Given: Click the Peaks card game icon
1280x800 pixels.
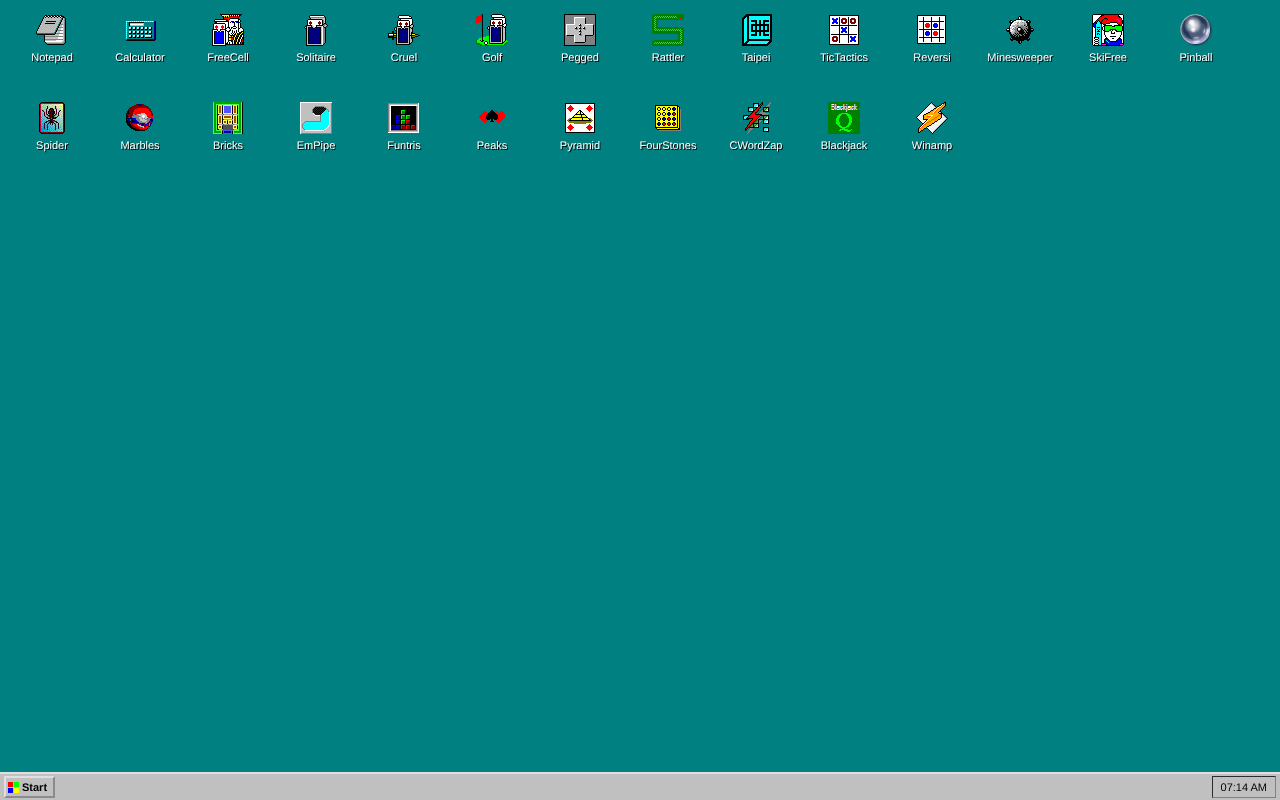Looking at the screenshot, I should click(492, 118).
